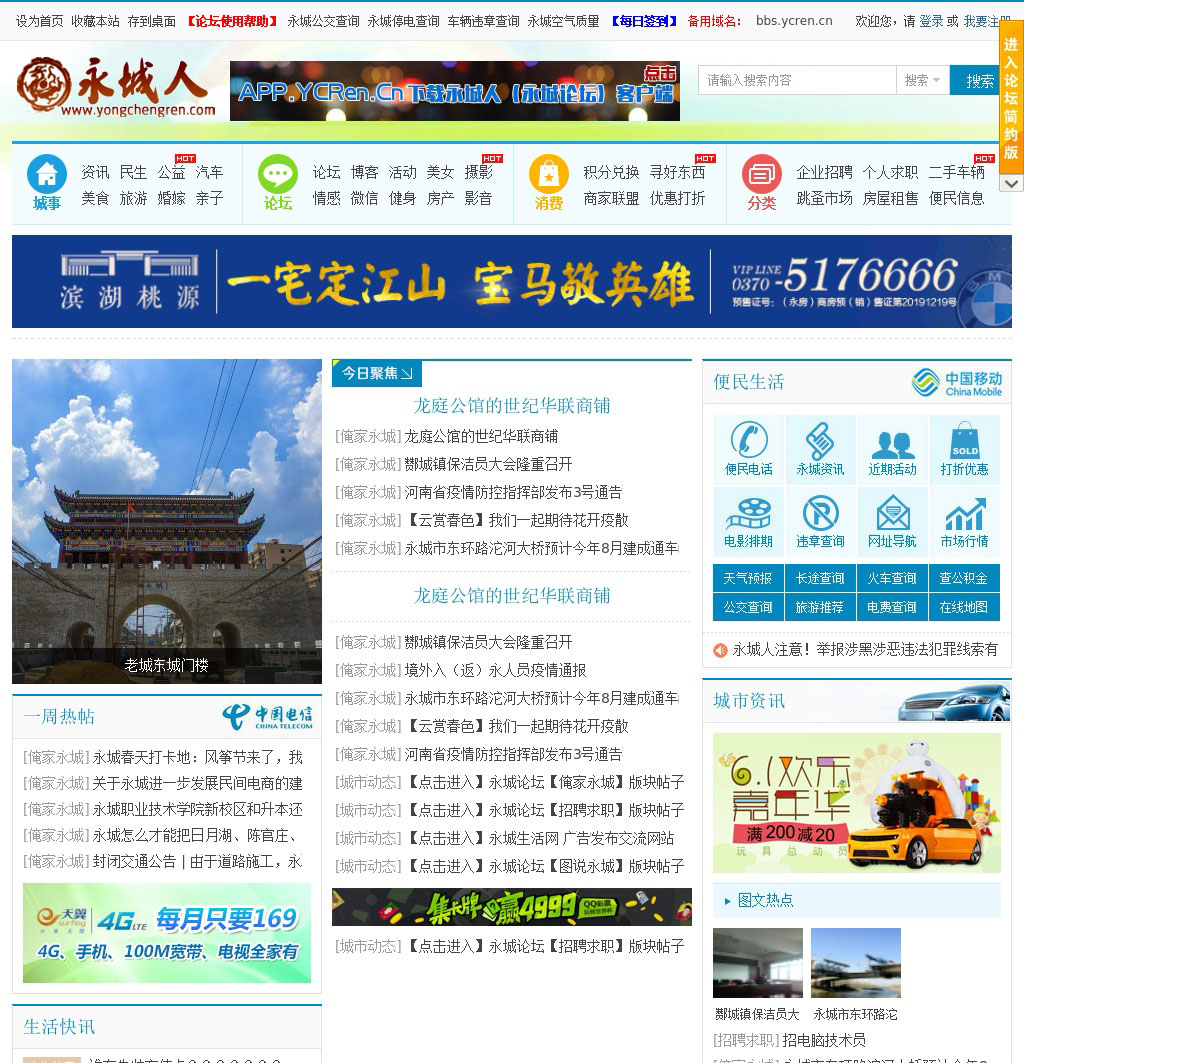Click the 城事 home icon
The height and width of the screenshot is (1063, 1200).
46,174
